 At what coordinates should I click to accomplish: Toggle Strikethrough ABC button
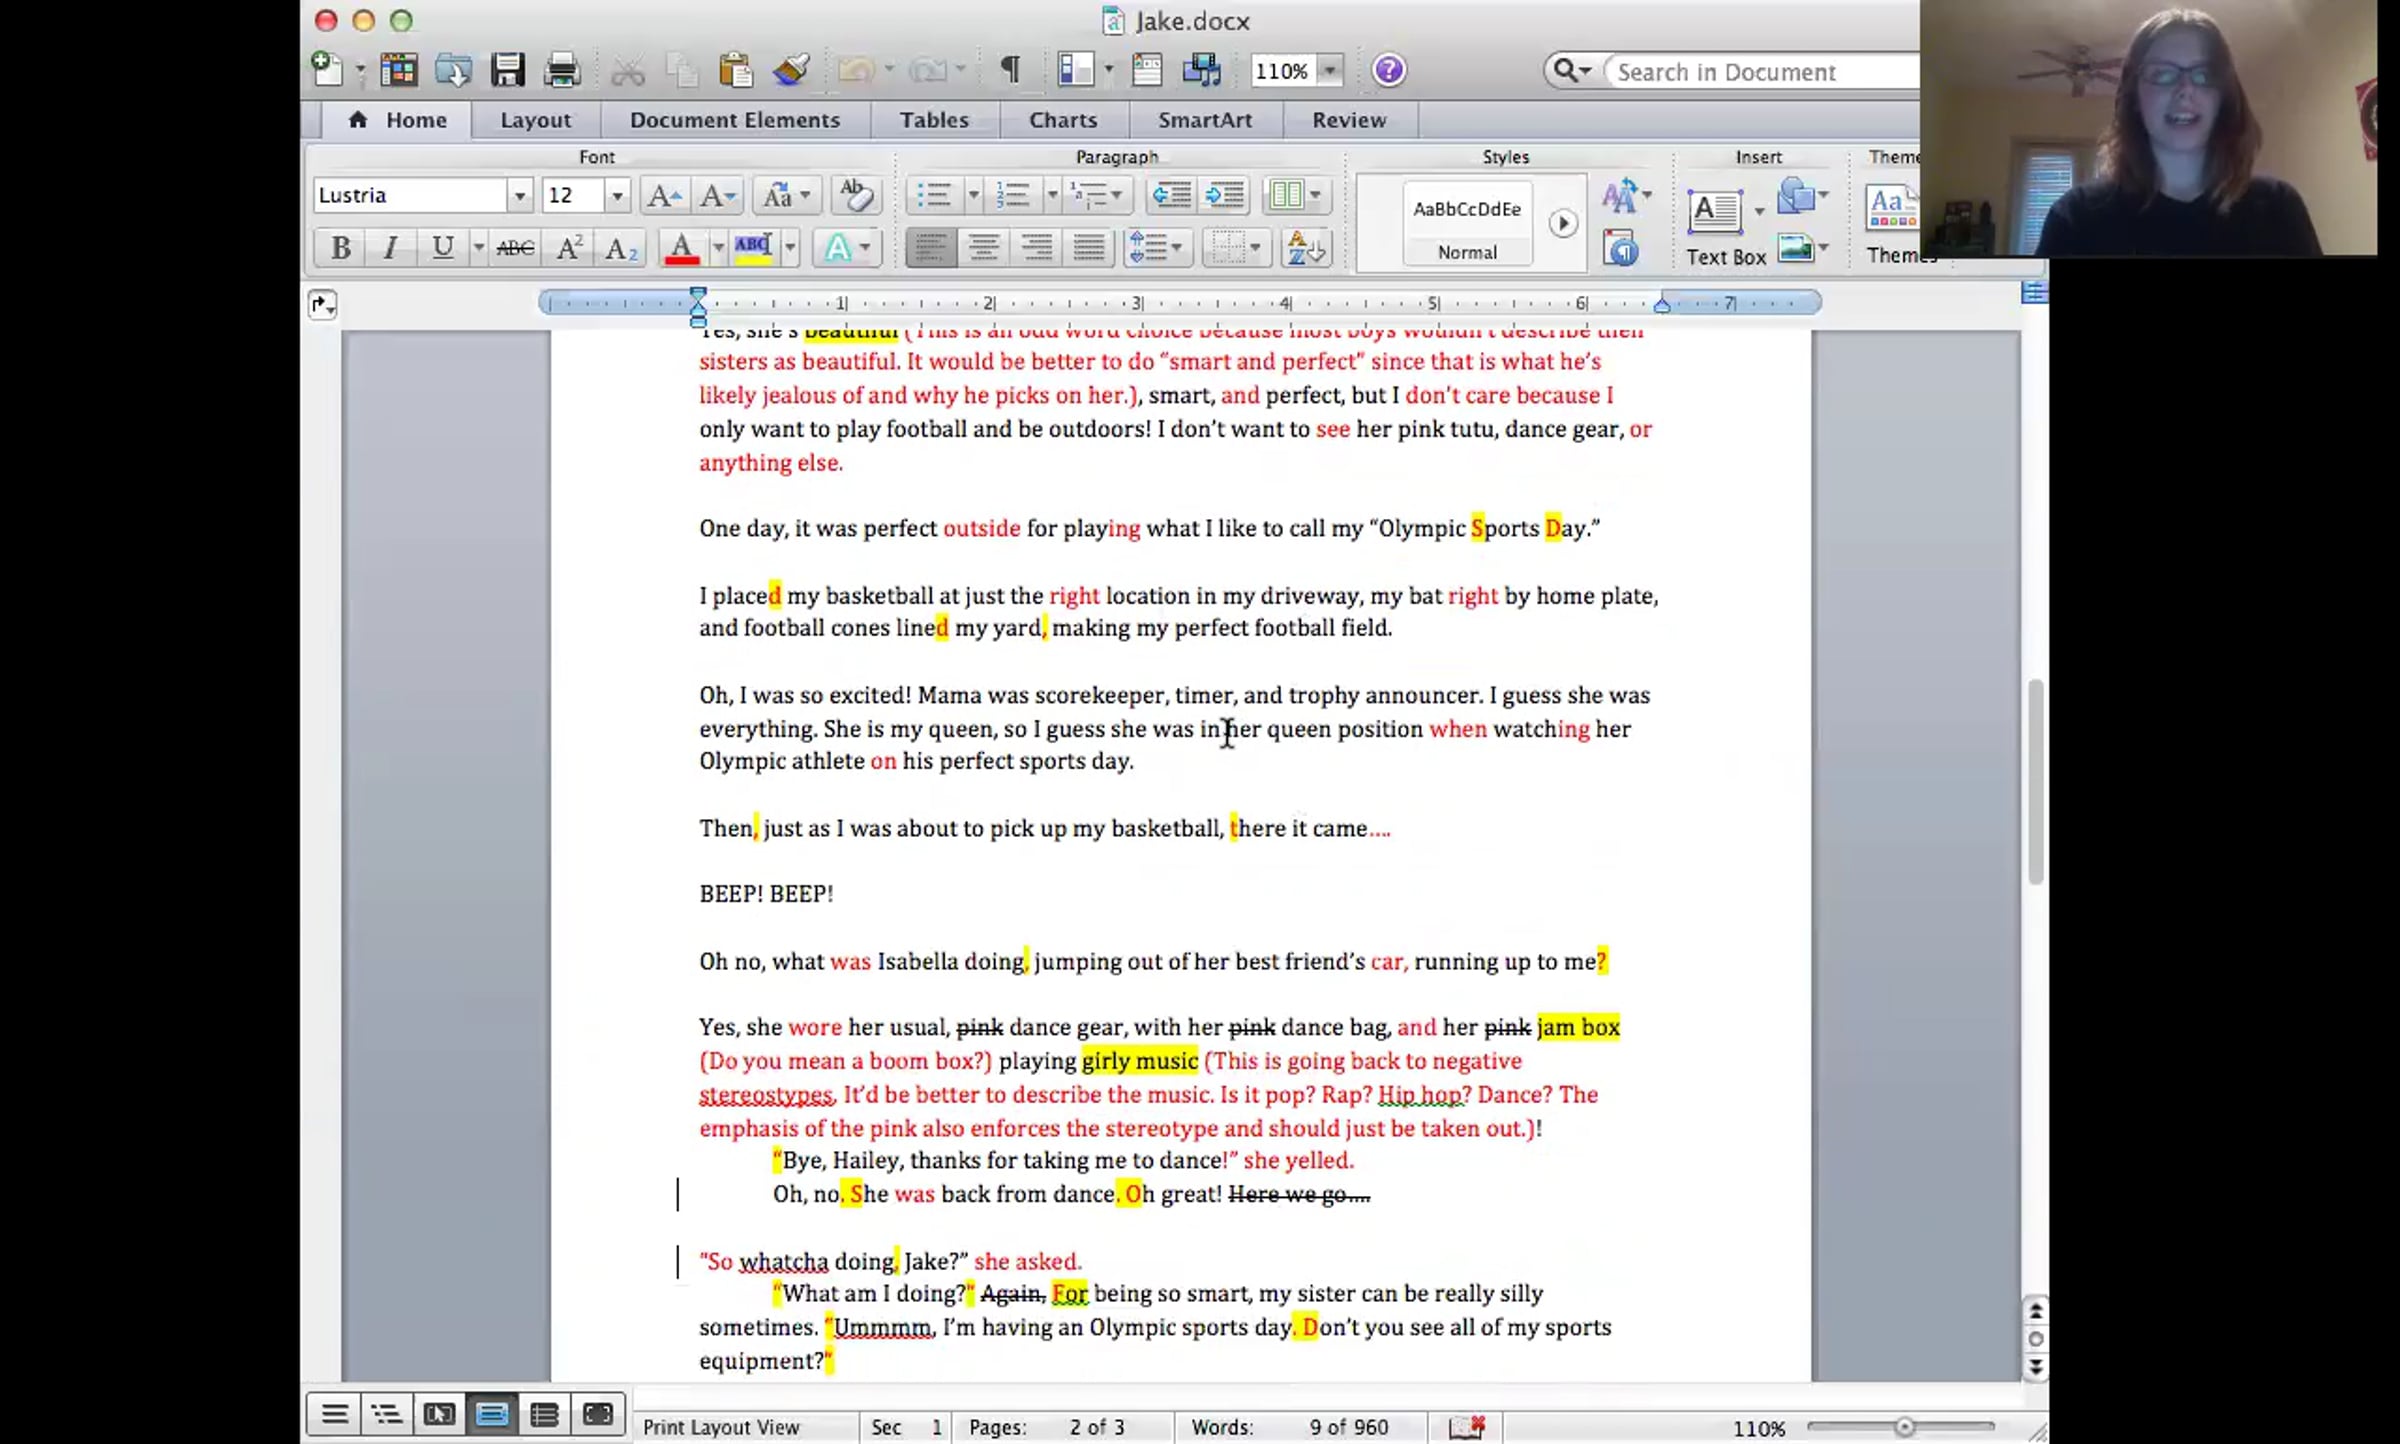(515, 248)
